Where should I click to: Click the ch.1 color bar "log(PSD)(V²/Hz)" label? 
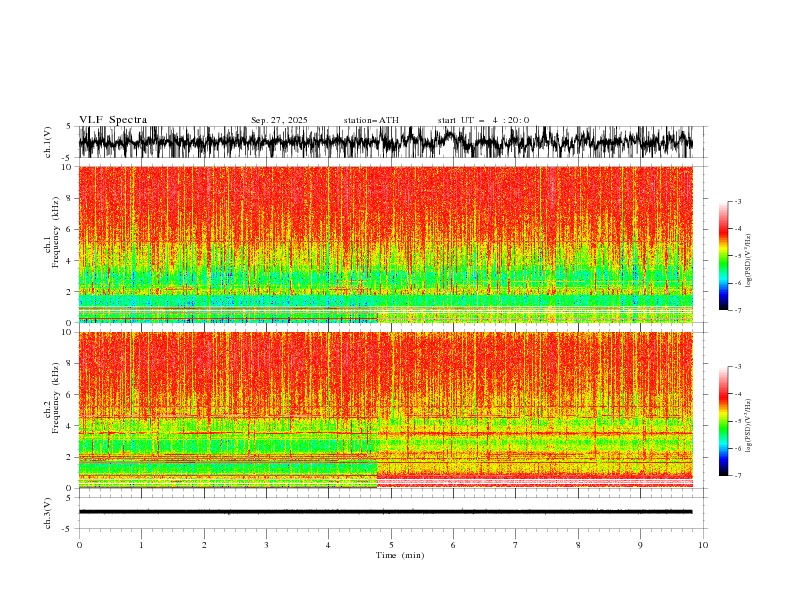748,261
